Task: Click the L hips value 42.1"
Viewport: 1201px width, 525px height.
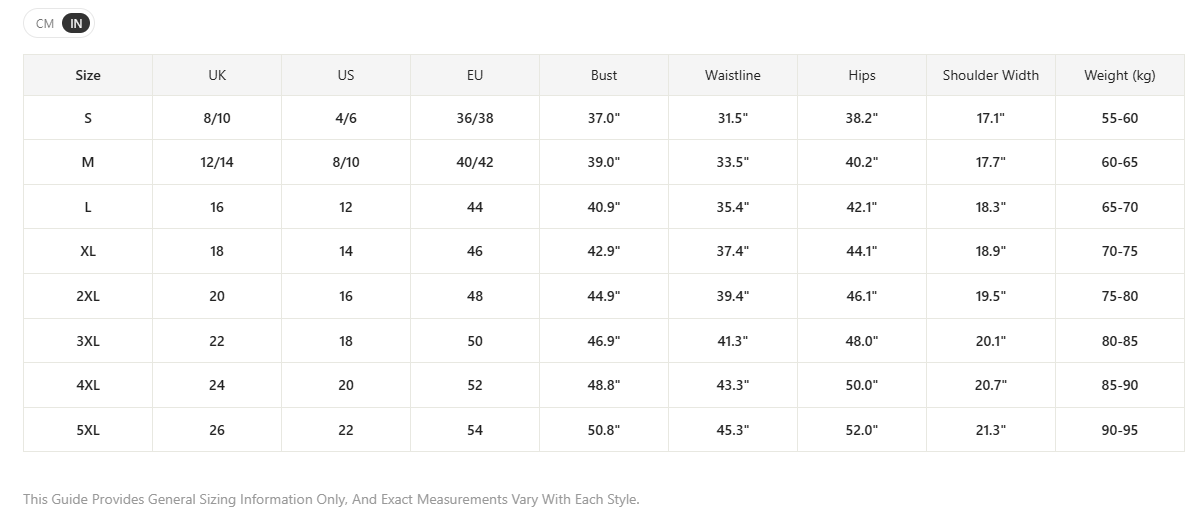Action: 862,207
